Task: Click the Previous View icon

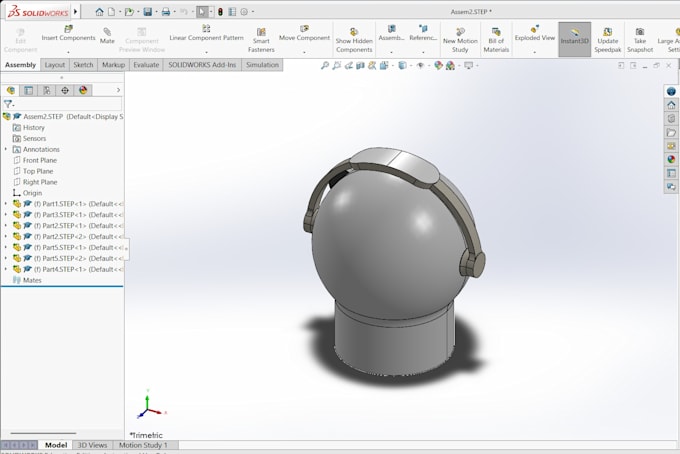Action: pos(348,65)
